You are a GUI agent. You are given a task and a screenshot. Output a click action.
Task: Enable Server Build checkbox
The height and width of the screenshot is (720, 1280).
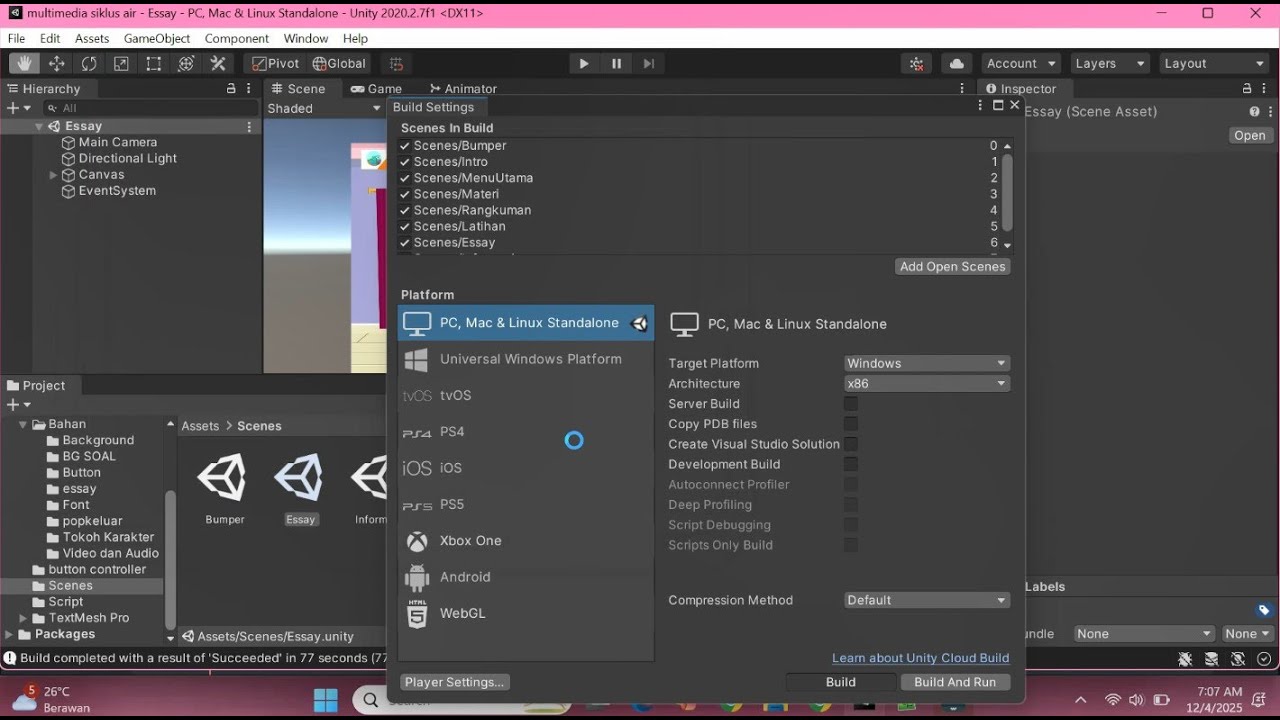click(x=851, y=404)
